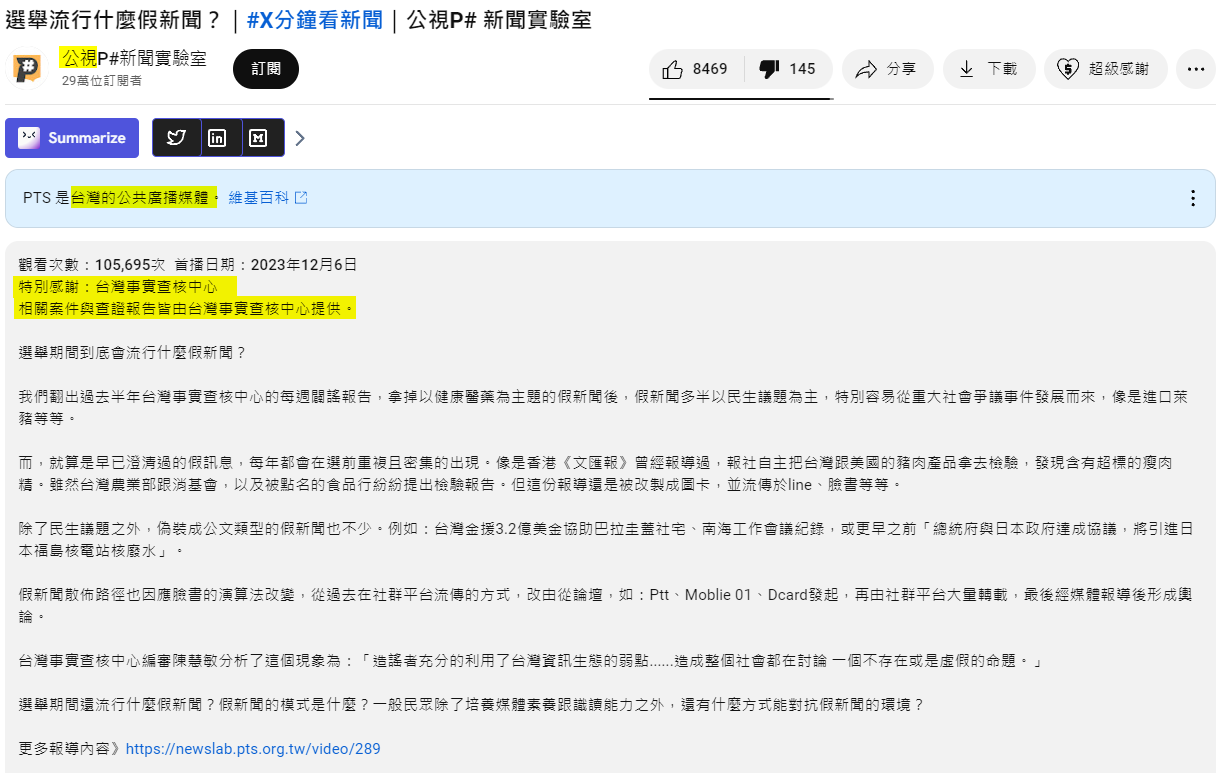Download the video via 下載 button
The image size is (1224, 773).
point(987,69)
